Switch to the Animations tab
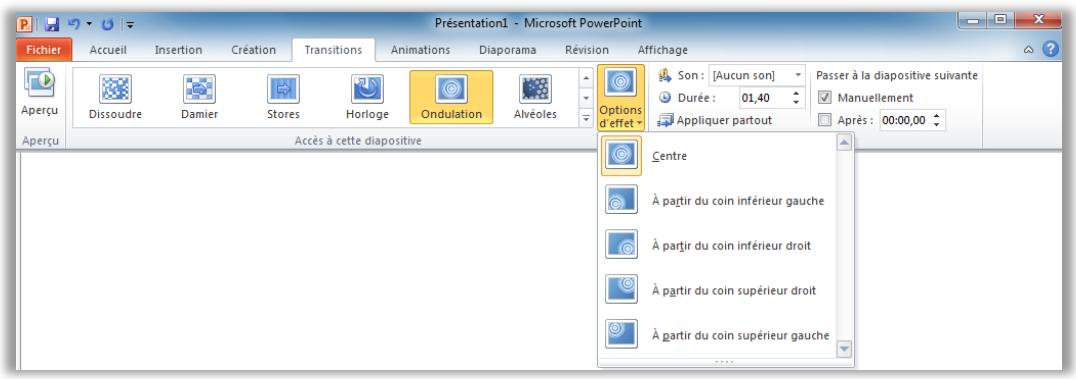The width and height of the screenshot is (1076, 379). [421, 49]
